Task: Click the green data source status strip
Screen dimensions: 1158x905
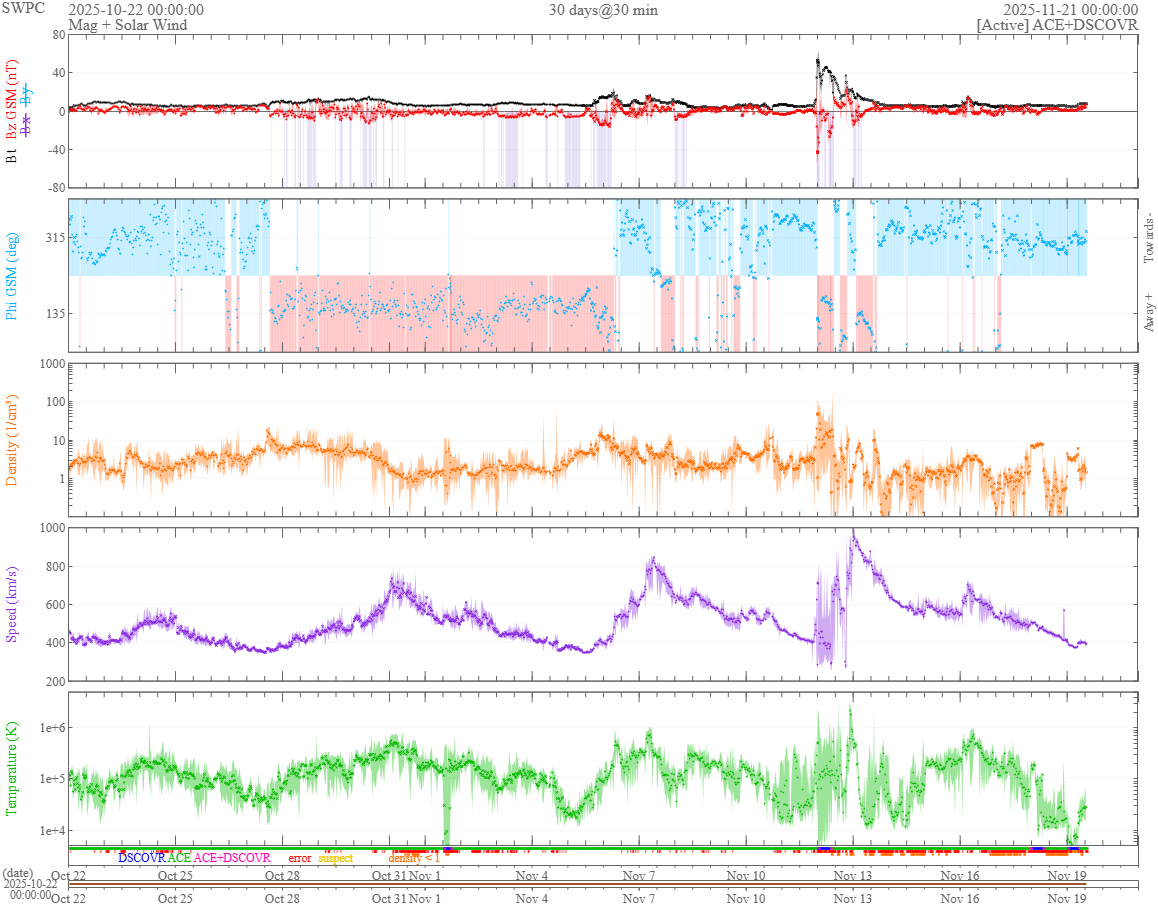Action: 577,848
